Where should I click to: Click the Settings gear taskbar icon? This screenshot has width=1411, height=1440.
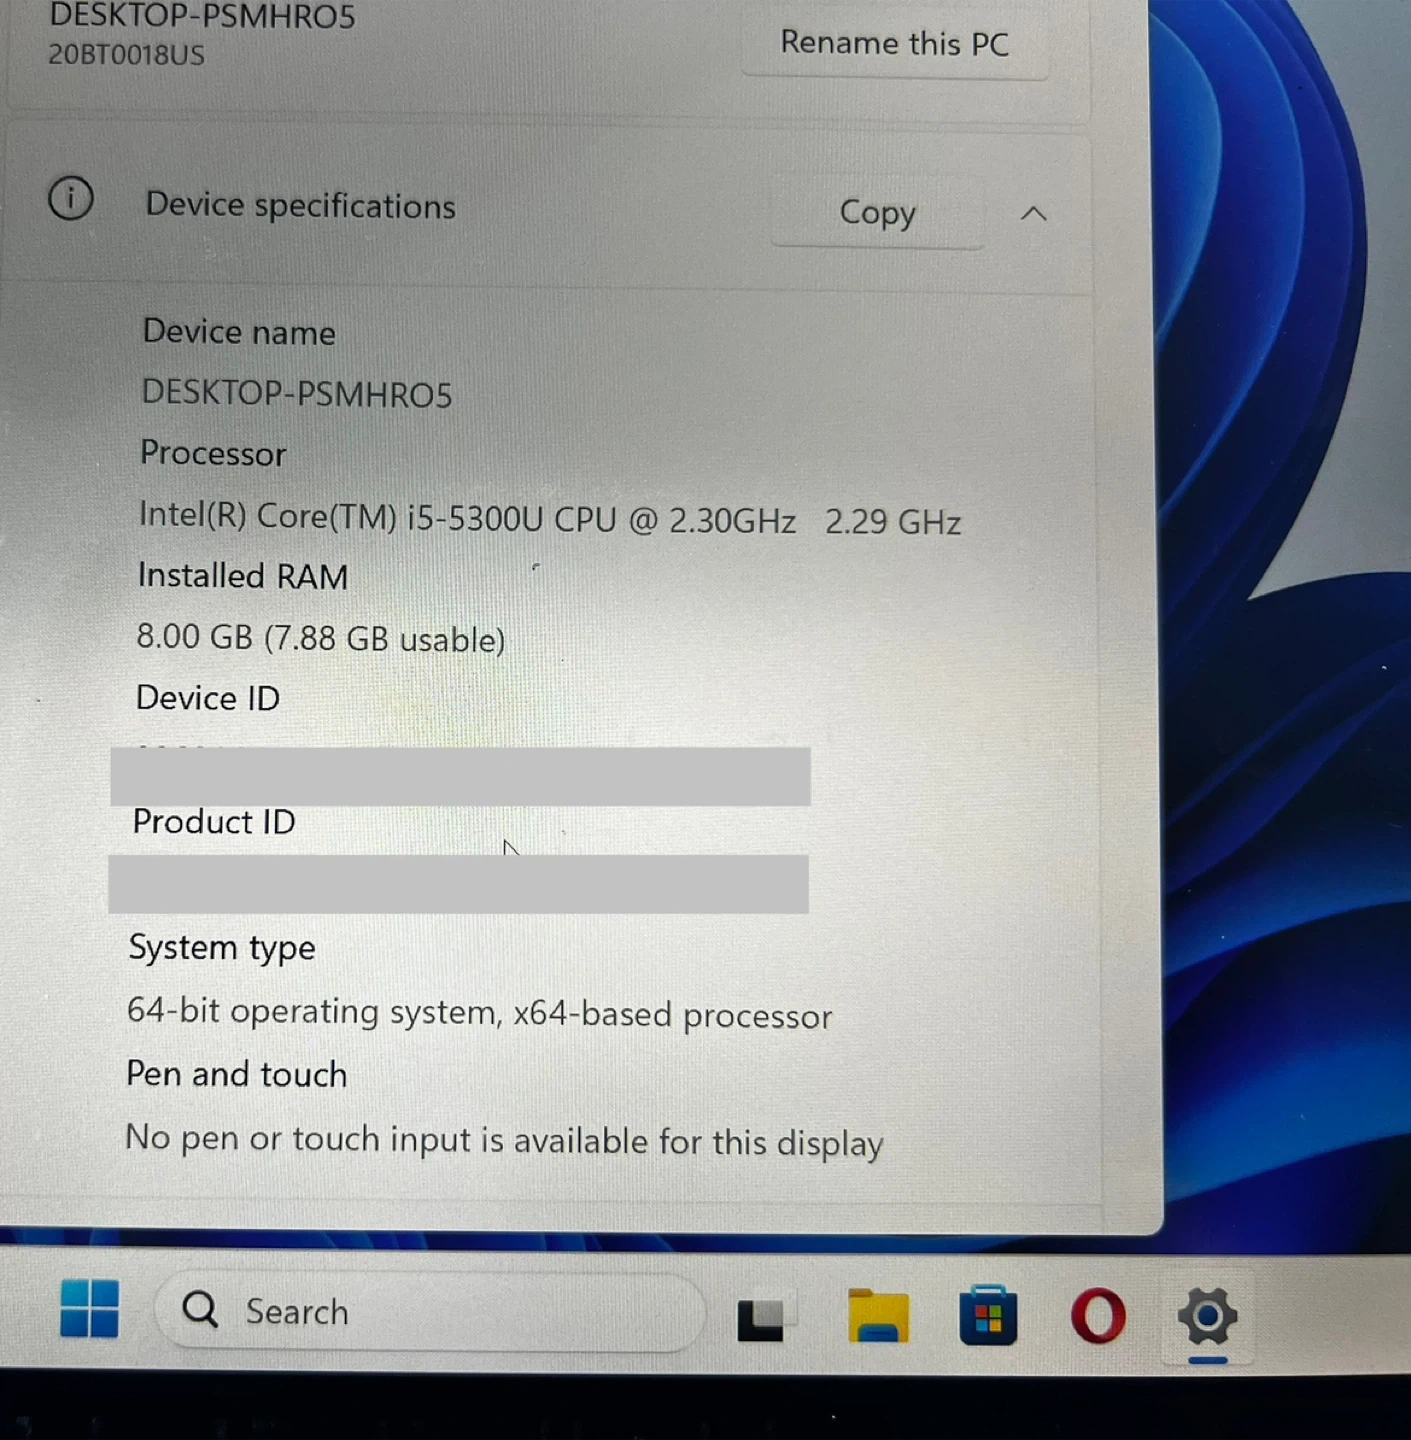pyautogui.click(x=1208, y=1317)
